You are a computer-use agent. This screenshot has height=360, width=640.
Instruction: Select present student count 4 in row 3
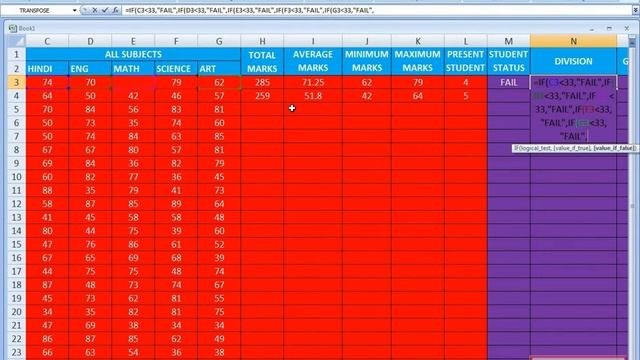(466, 82)
